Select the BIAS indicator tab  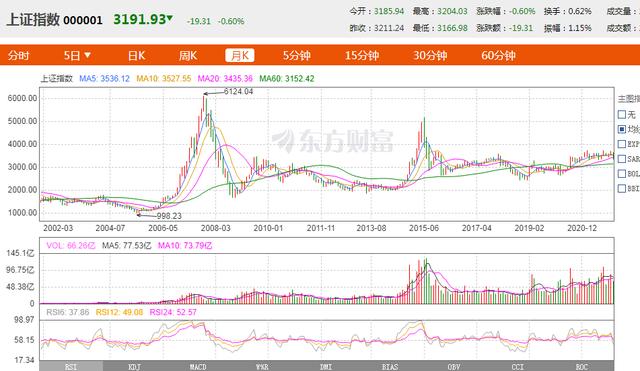[390, 366]
